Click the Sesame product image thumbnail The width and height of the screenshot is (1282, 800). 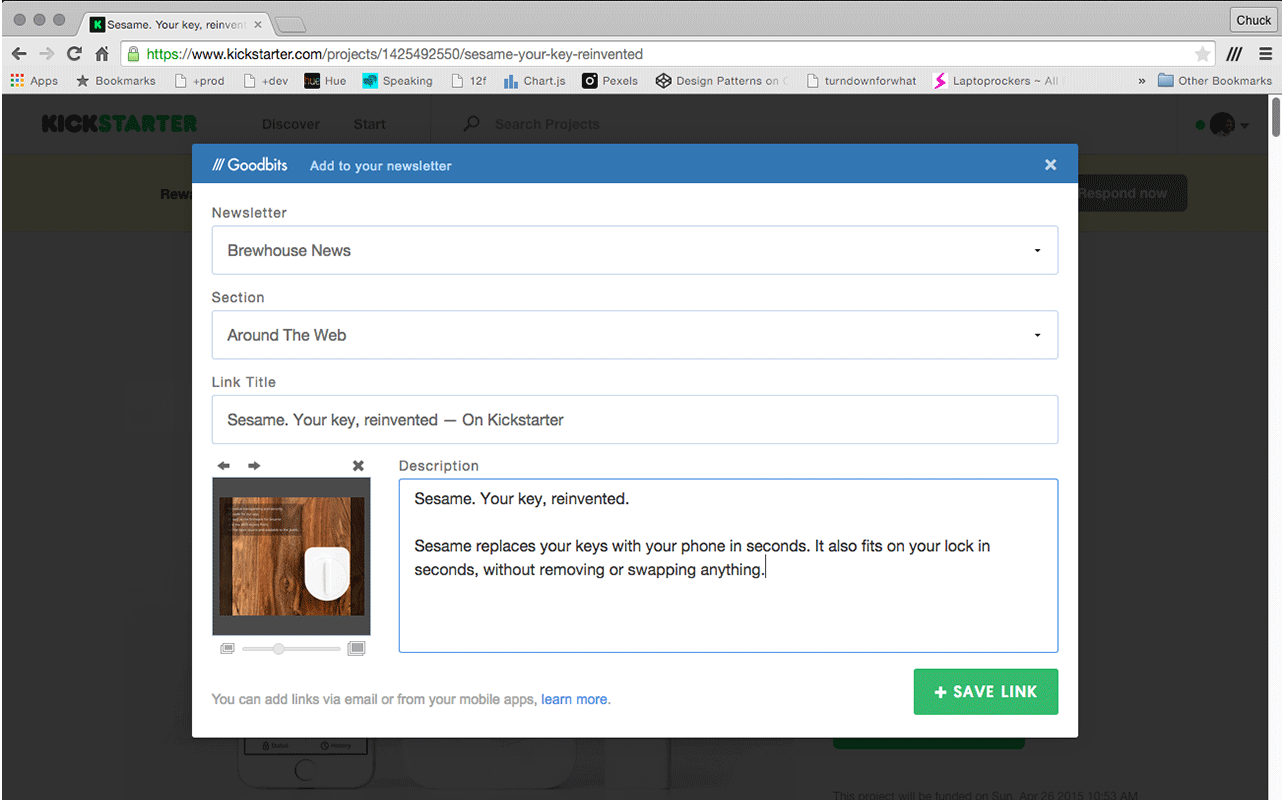pyautogui.click(x=291, y=556)
